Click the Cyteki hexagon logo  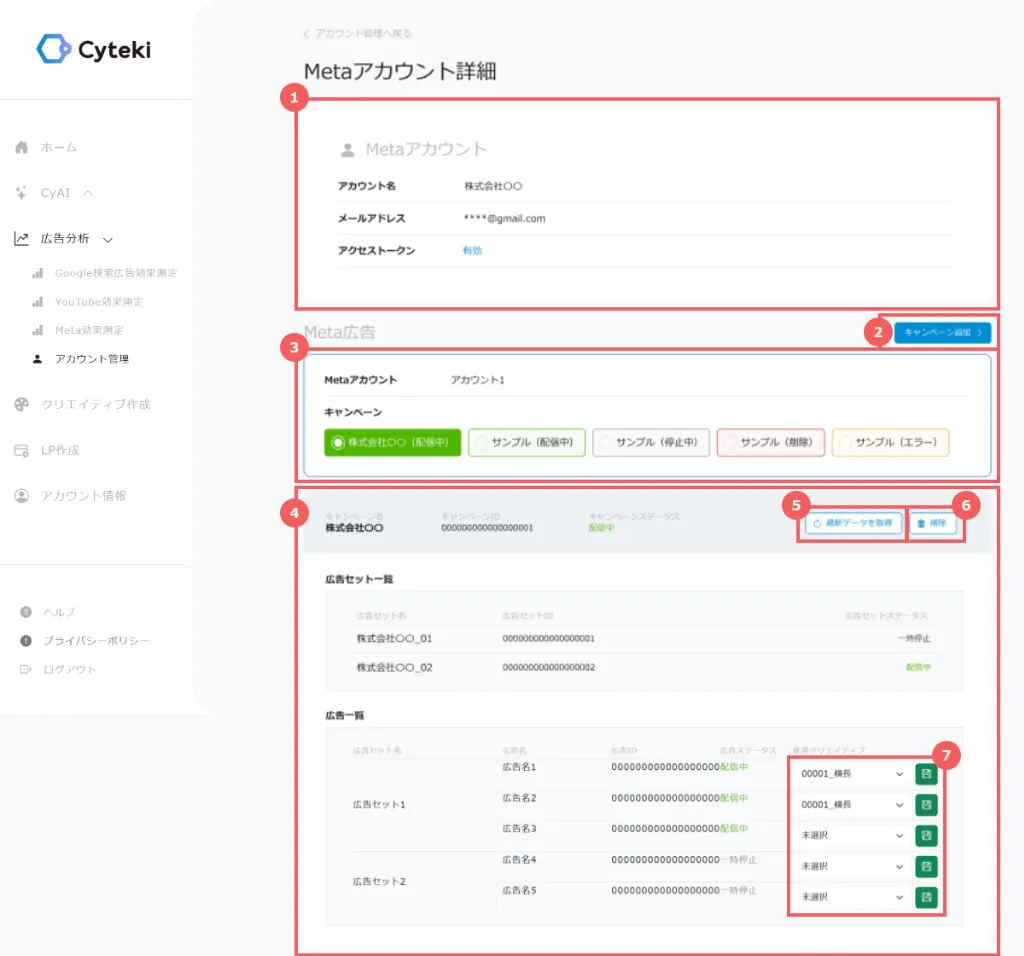54,49
